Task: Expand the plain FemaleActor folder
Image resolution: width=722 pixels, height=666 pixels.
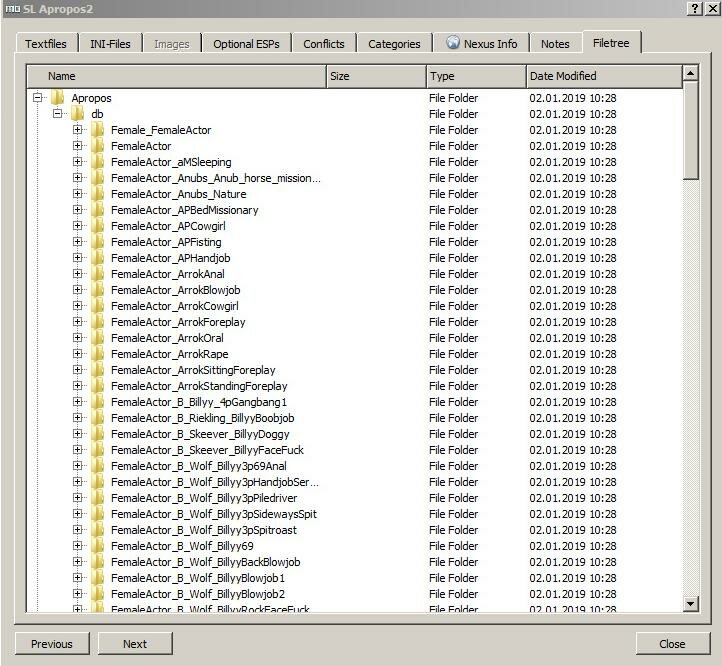Action: [77, 146]
